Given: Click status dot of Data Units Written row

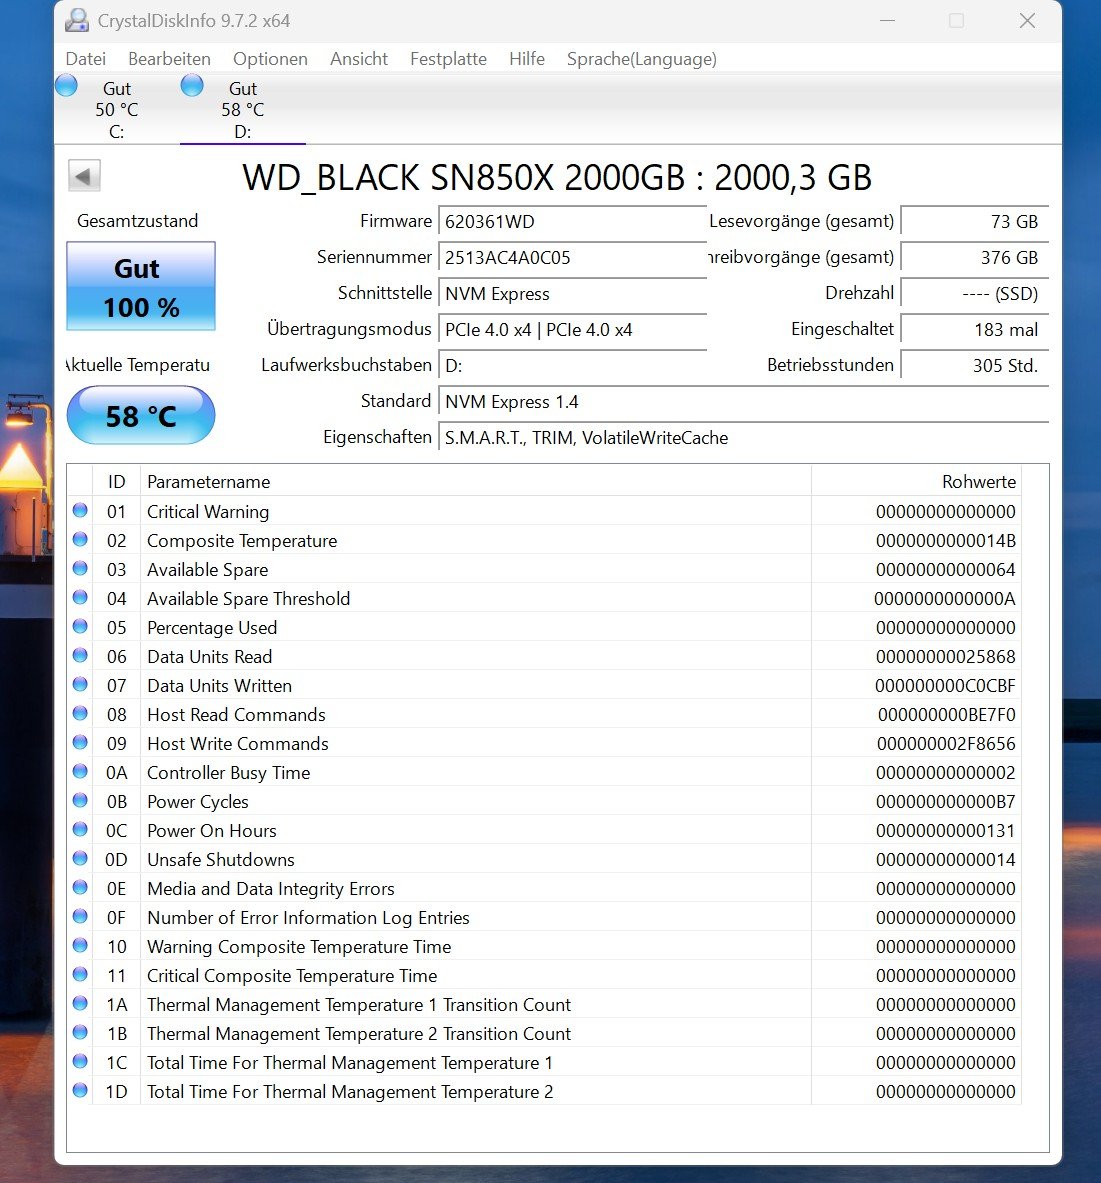Looking at the screenshot, I should pos(80,684).
